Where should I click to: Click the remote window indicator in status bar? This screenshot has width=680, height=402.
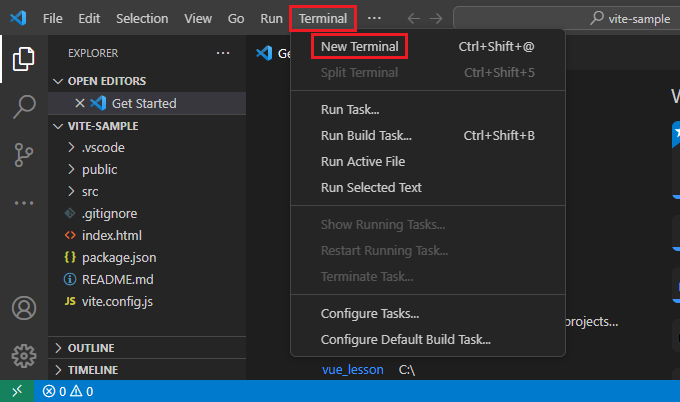(x=17, y=391)
